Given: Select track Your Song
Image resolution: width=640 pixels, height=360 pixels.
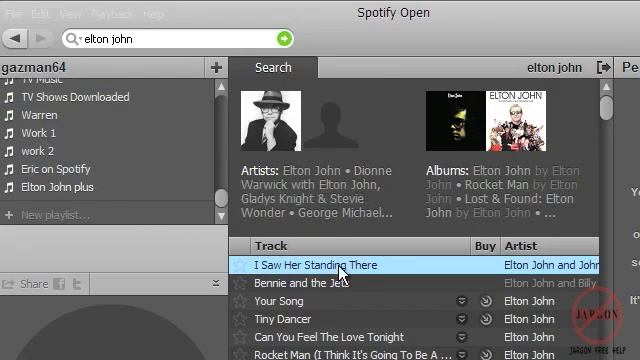Looking at the screenshot, I should point(279,301).
